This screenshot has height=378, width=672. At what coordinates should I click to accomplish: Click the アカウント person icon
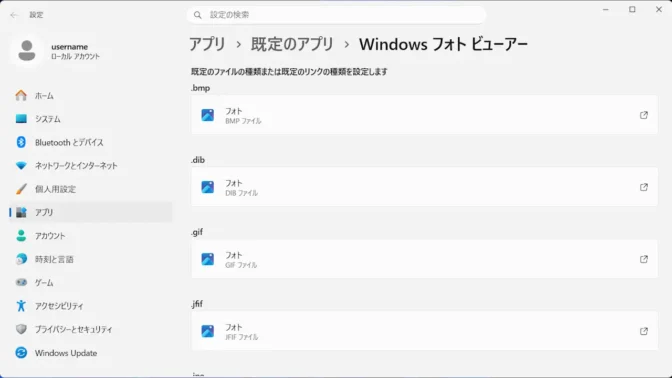pos(21,235)
